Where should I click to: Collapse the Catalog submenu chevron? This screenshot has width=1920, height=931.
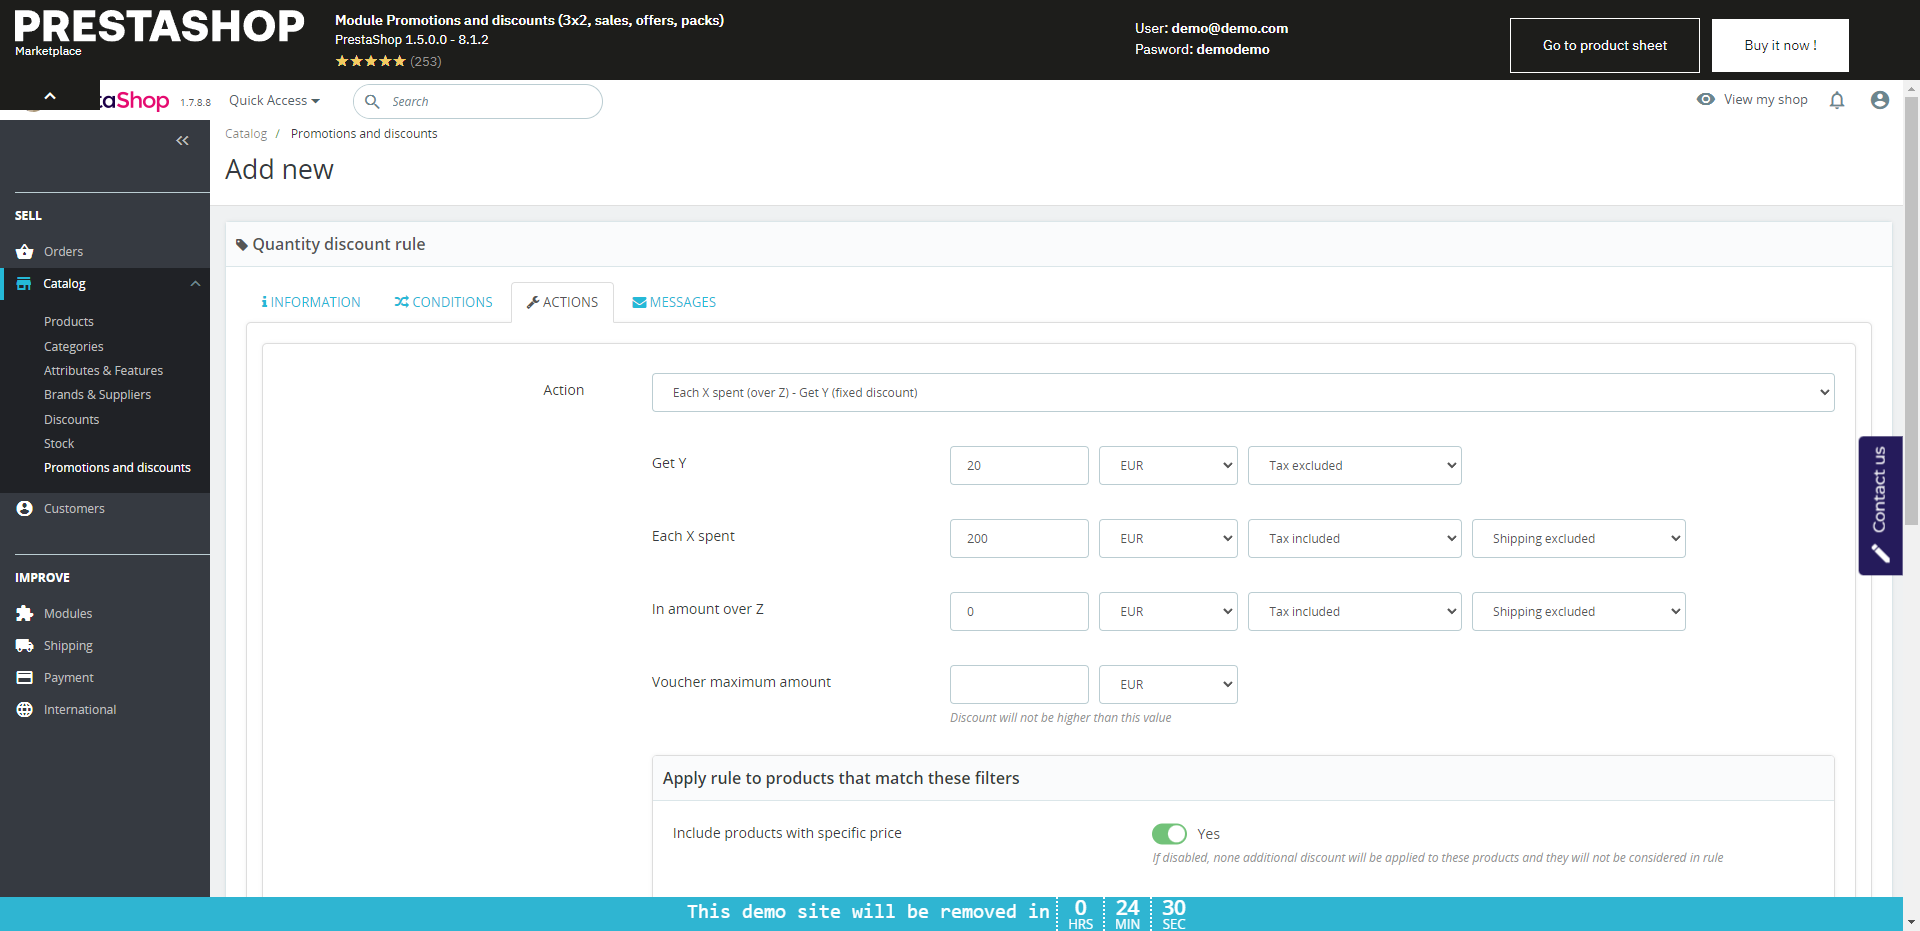pos(195,284)
